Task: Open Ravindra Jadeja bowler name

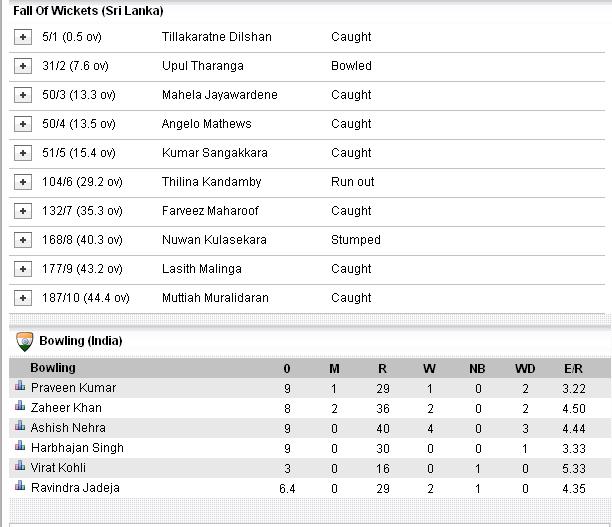Action: point(75,488)
